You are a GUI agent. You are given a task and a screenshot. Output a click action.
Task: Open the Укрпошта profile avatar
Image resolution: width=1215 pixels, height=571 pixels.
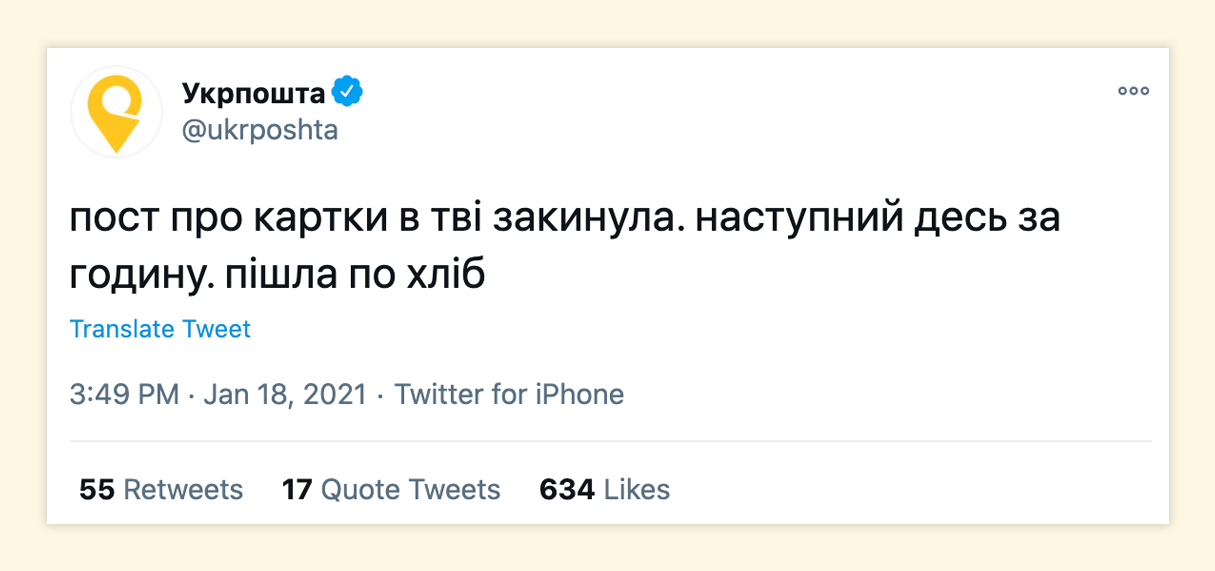coord(116,112)
